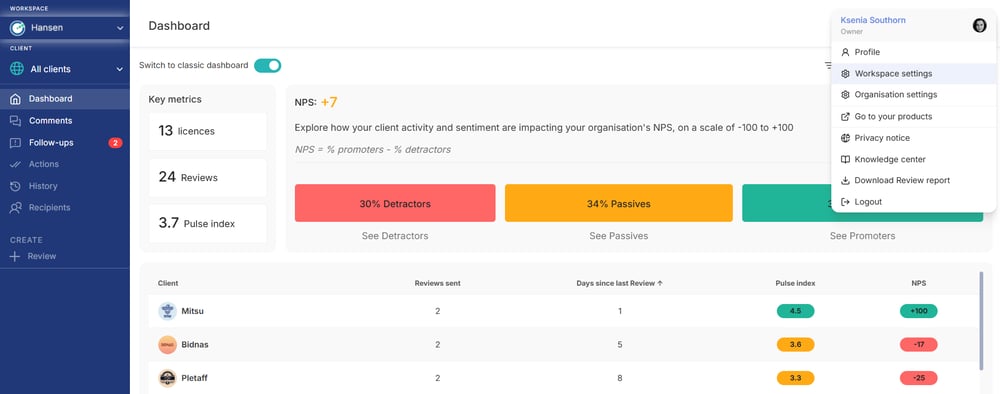Click the 3.7 Pulse index card

pyautogui.click(x=208, y=224)
